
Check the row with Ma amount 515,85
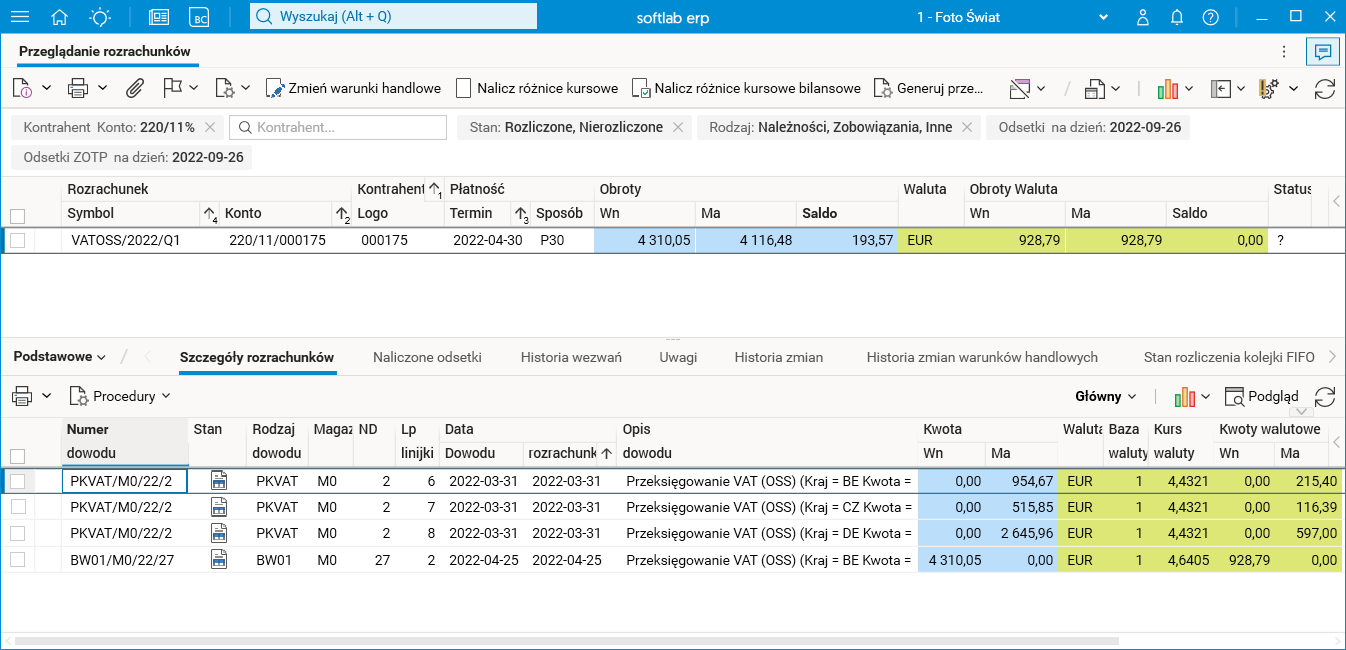point(17,507)
